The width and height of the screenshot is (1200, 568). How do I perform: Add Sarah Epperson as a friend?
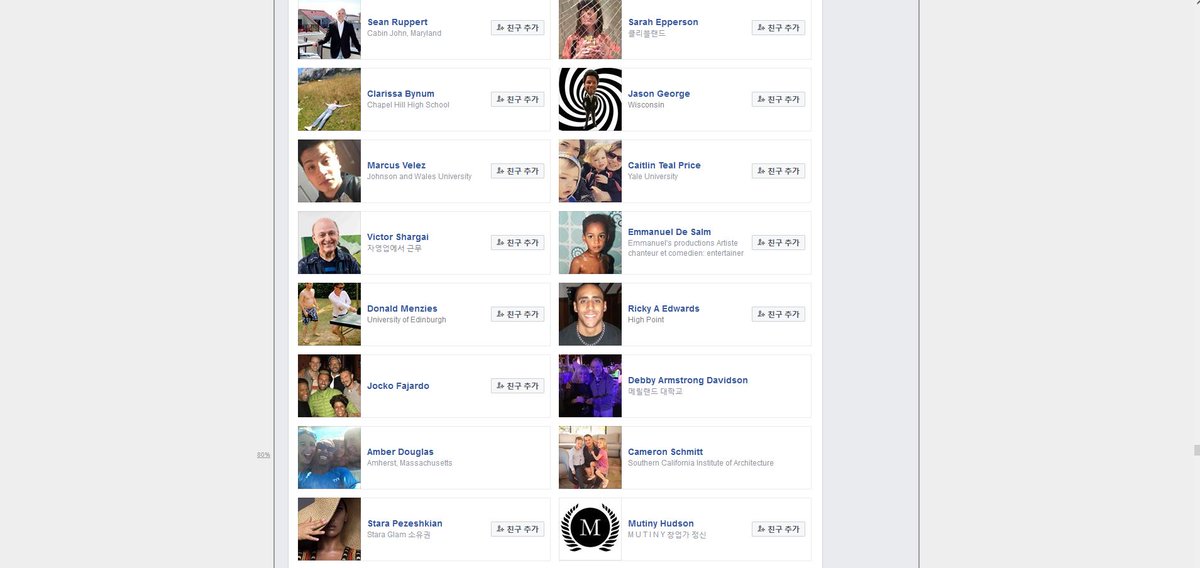pyautogui.click(x=778, y=28)
